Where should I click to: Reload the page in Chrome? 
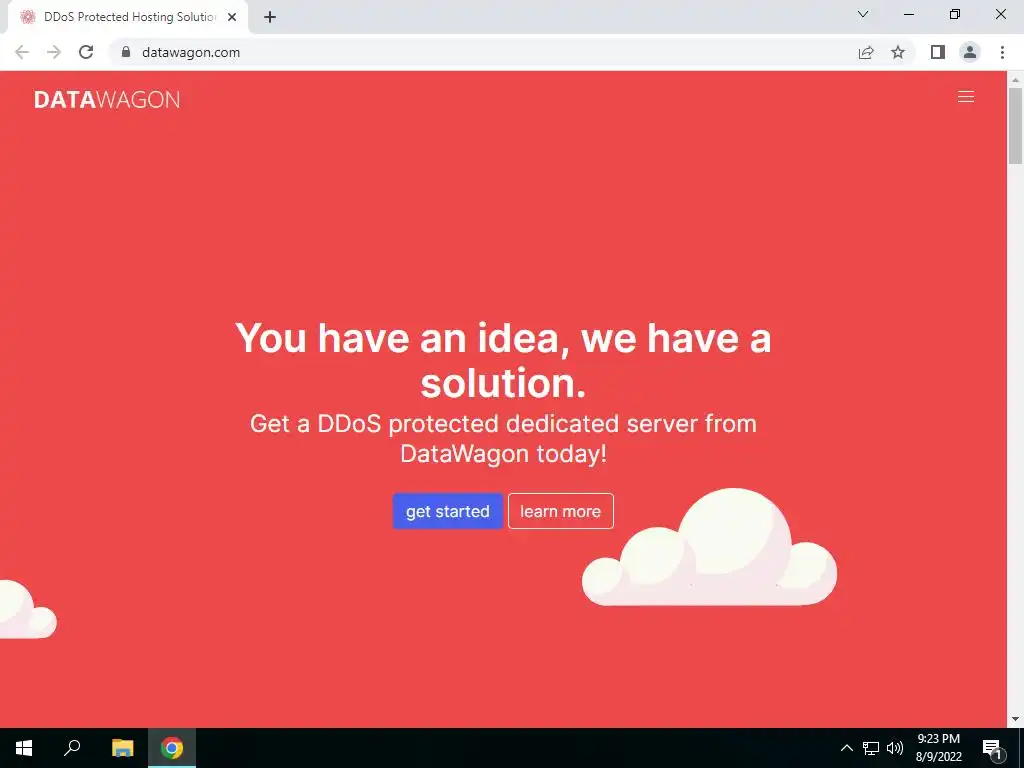[86, 52]
